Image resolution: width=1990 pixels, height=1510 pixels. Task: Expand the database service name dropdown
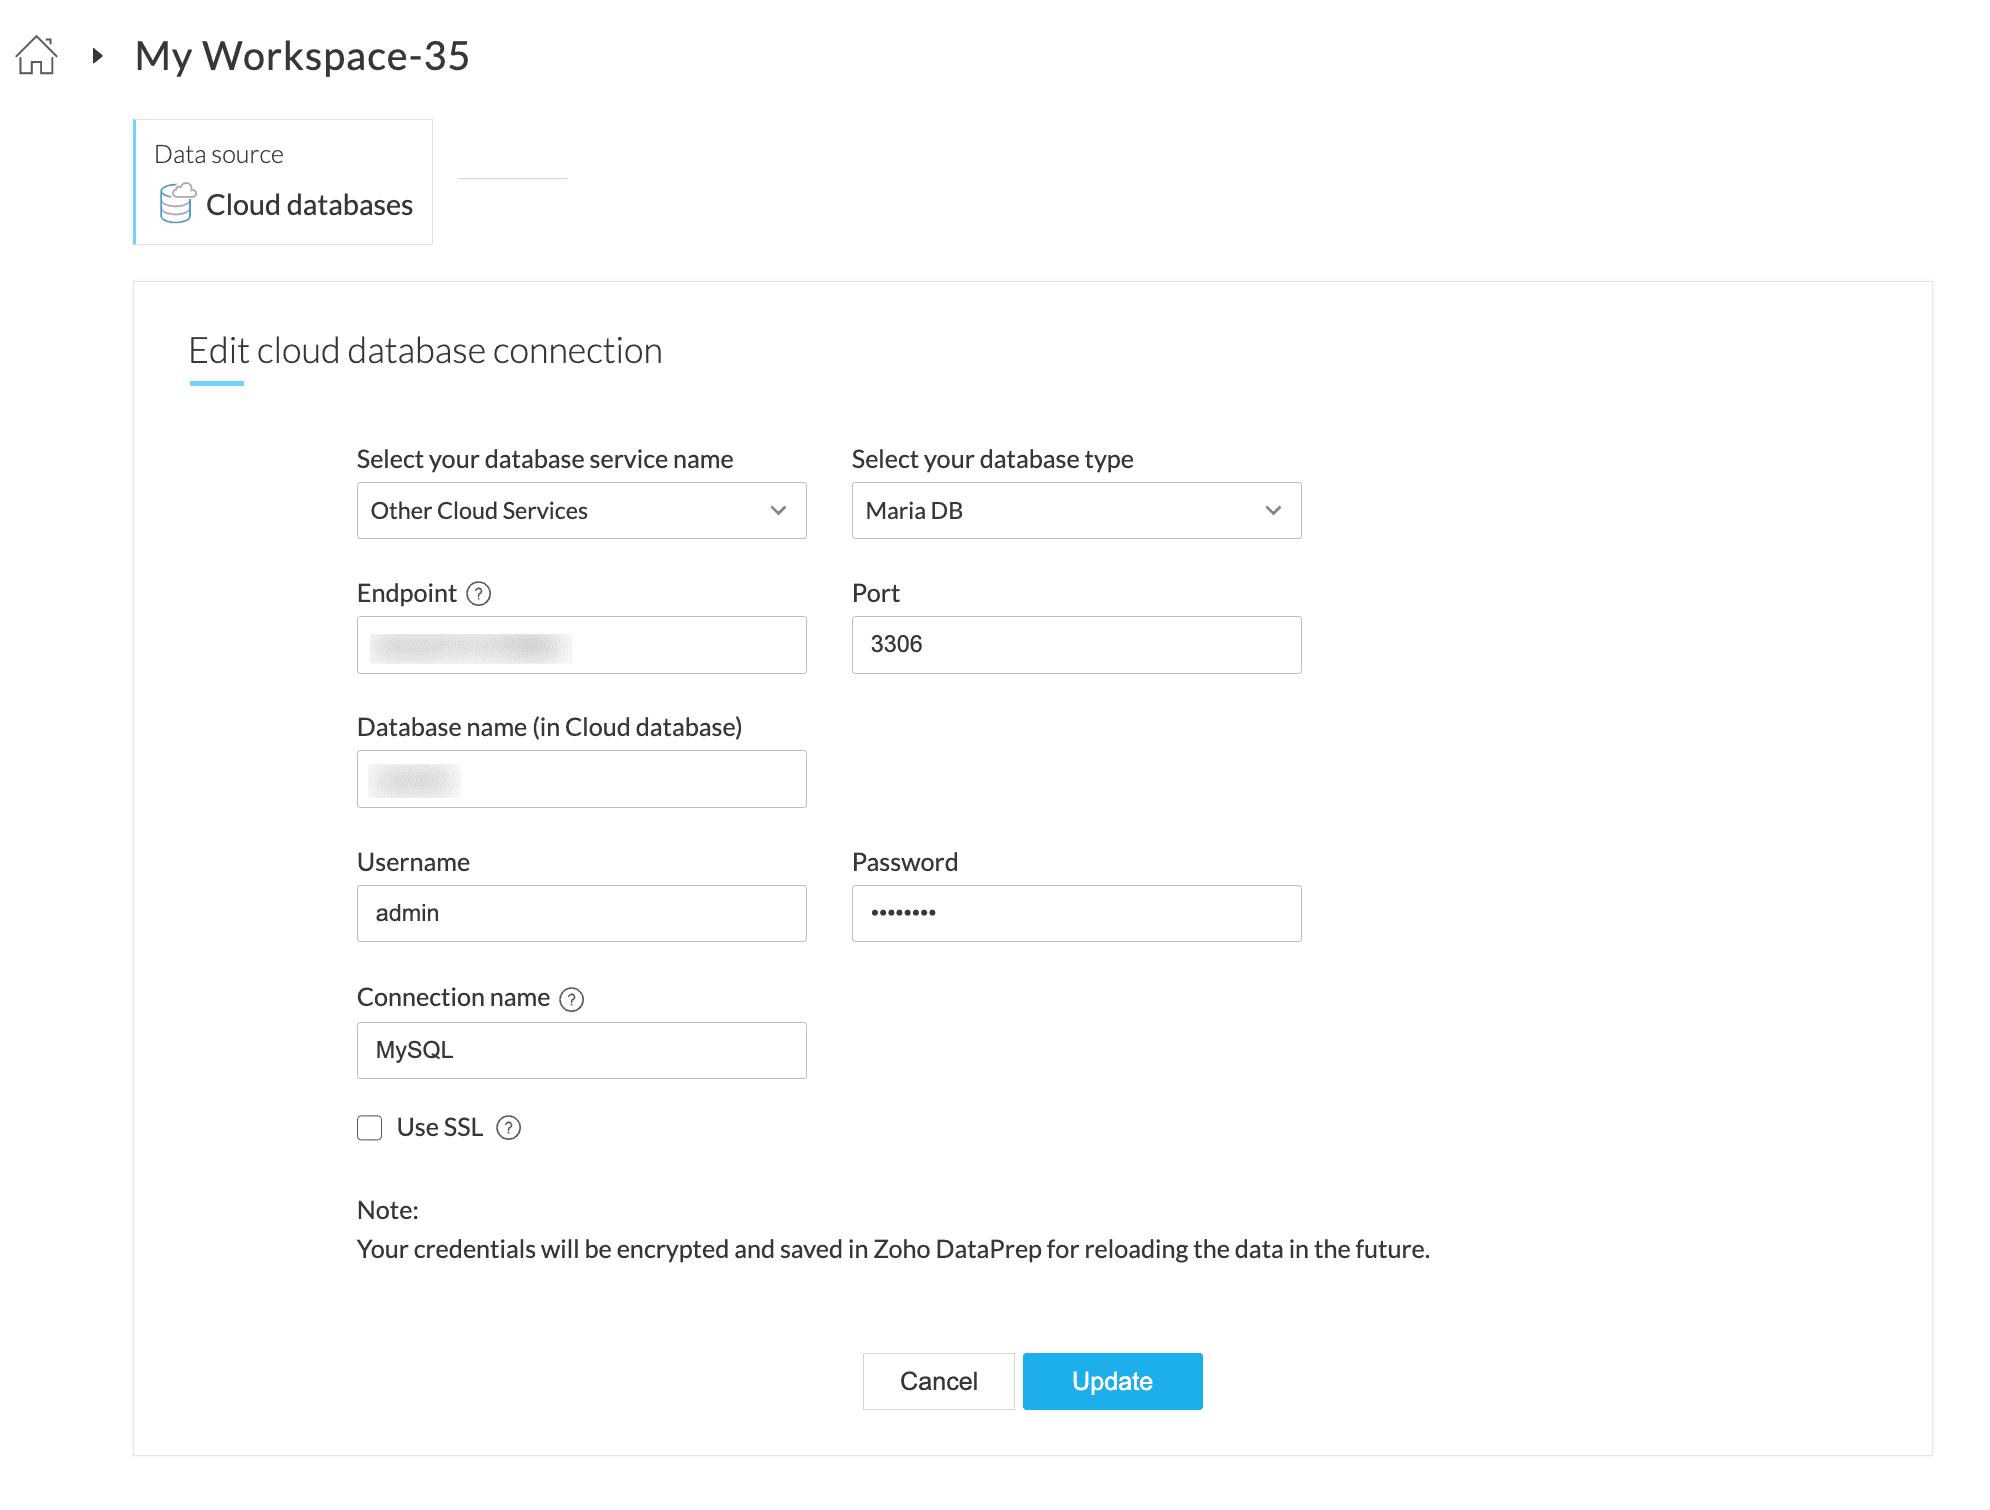click(x=581, y=511)
